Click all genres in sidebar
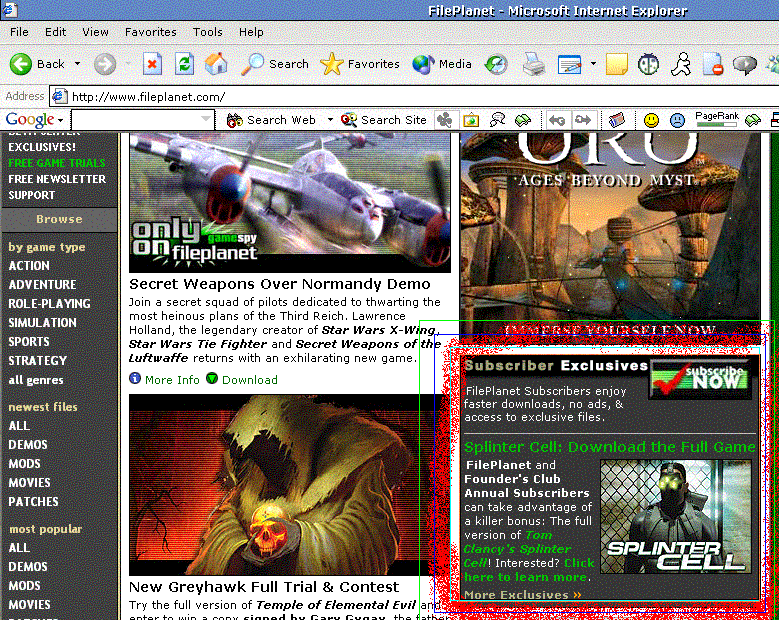The height and width of the screenshot is (620, 779). (x=36, y=380)
